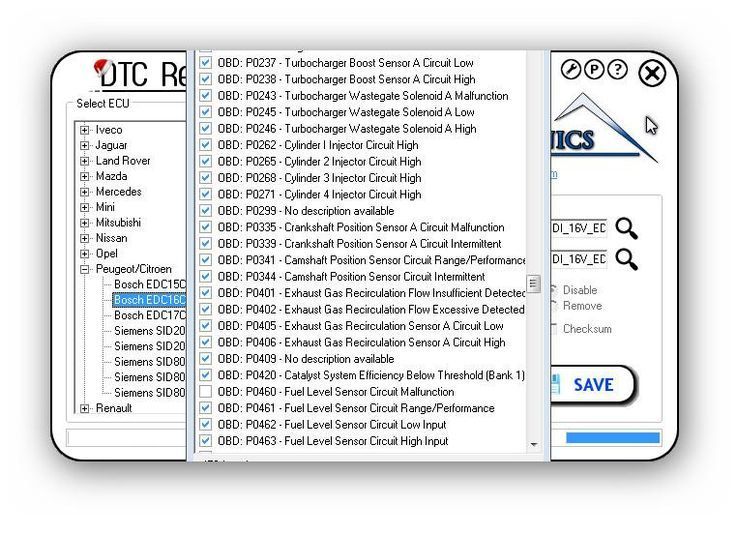Toggle P0243 Wastegate Solenoid A Malfunction checkbox

[205, 95]
